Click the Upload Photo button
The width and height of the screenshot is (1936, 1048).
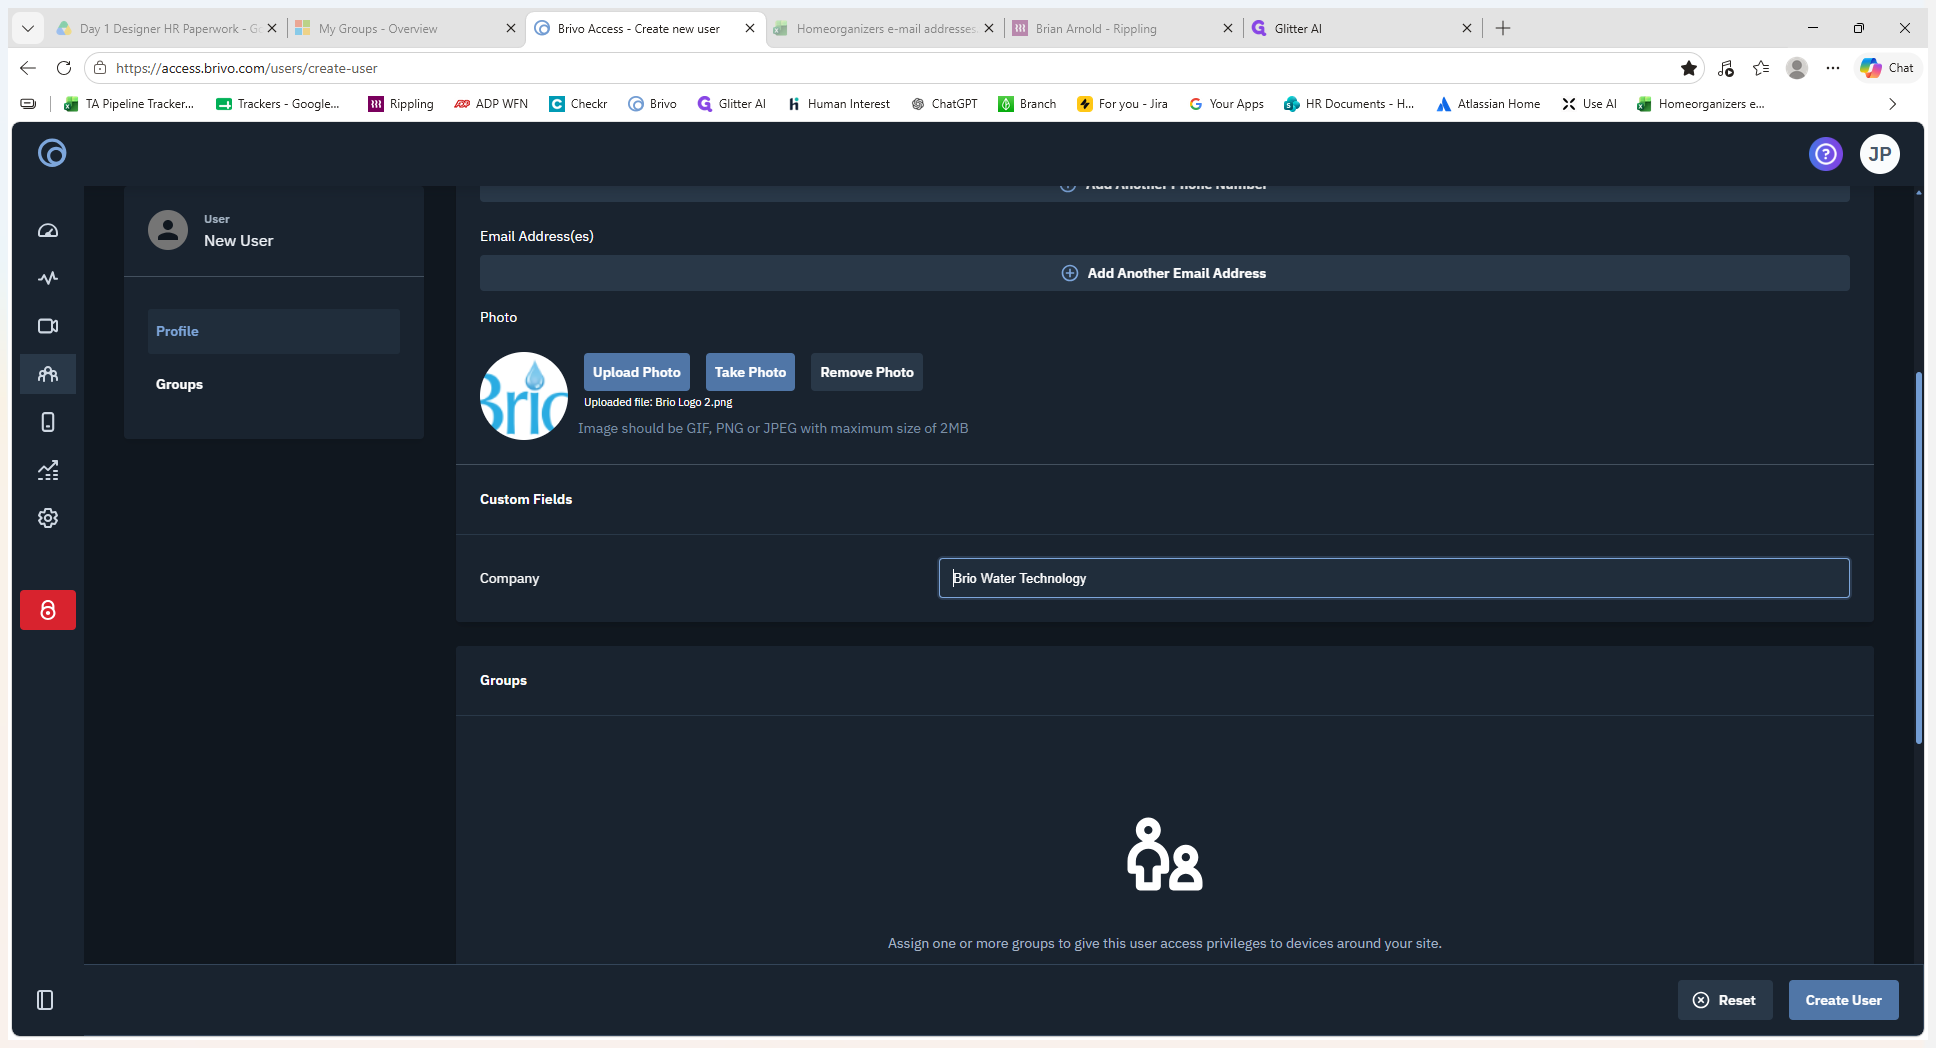click(637, 372)
